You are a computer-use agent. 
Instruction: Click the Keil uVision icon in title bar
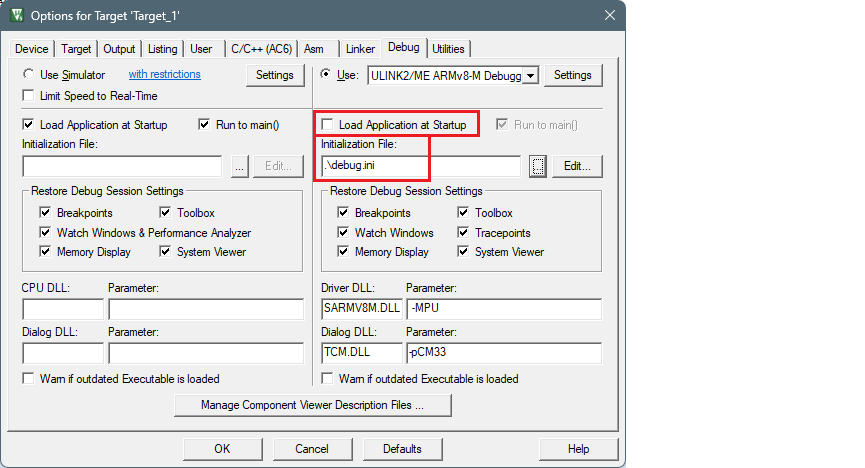pyautogui.click(x=17, y=16)
